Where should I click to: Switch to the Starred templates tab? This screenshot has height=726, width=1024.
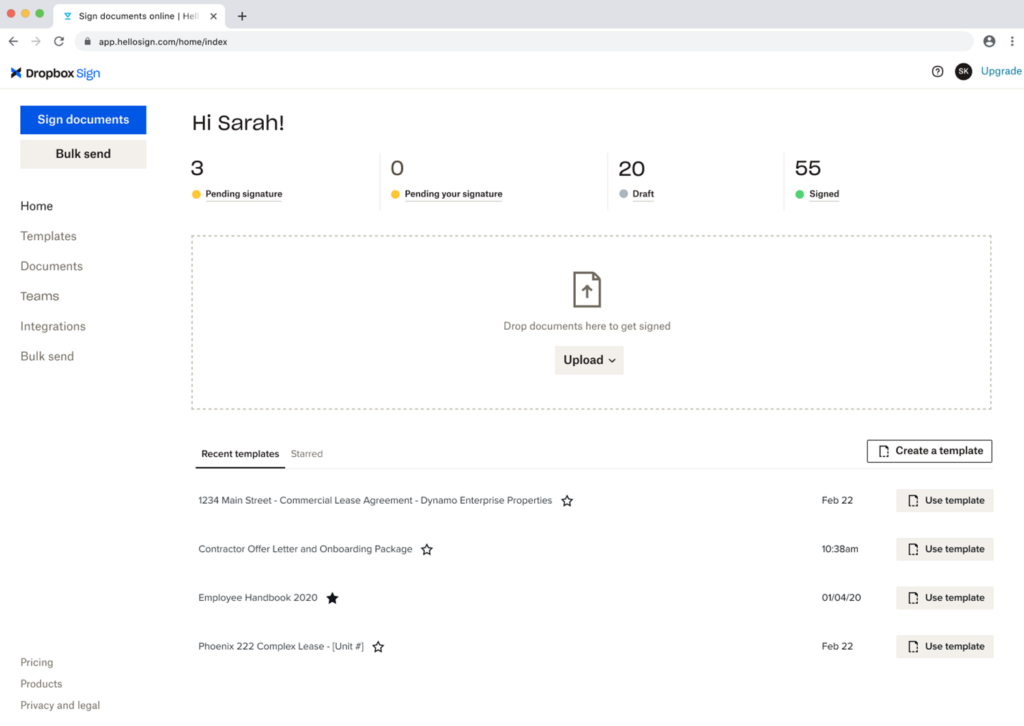pyautogui.click(x=306, y=453)
